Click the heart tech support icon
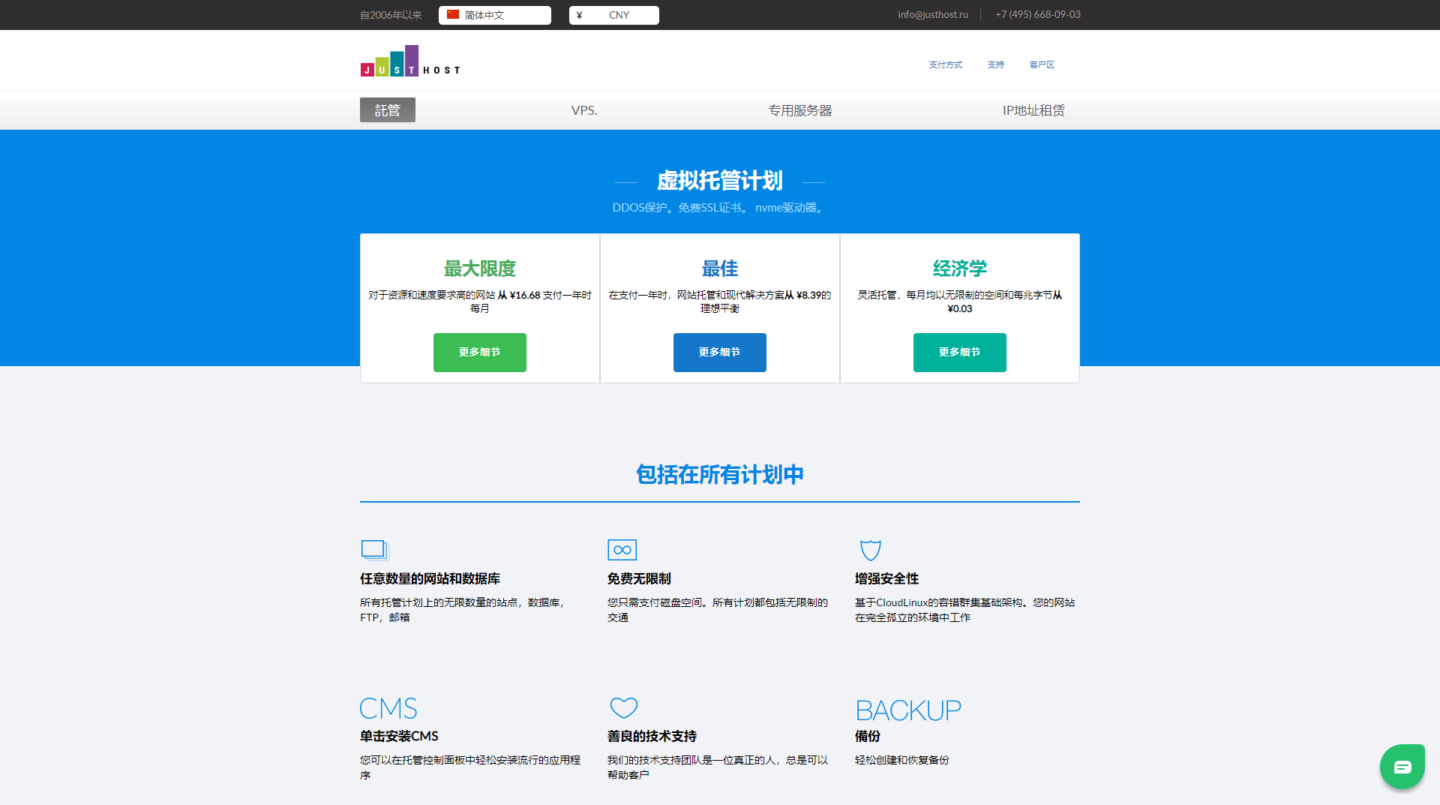This screenshot has height=805, width=1440. (623, 708)
